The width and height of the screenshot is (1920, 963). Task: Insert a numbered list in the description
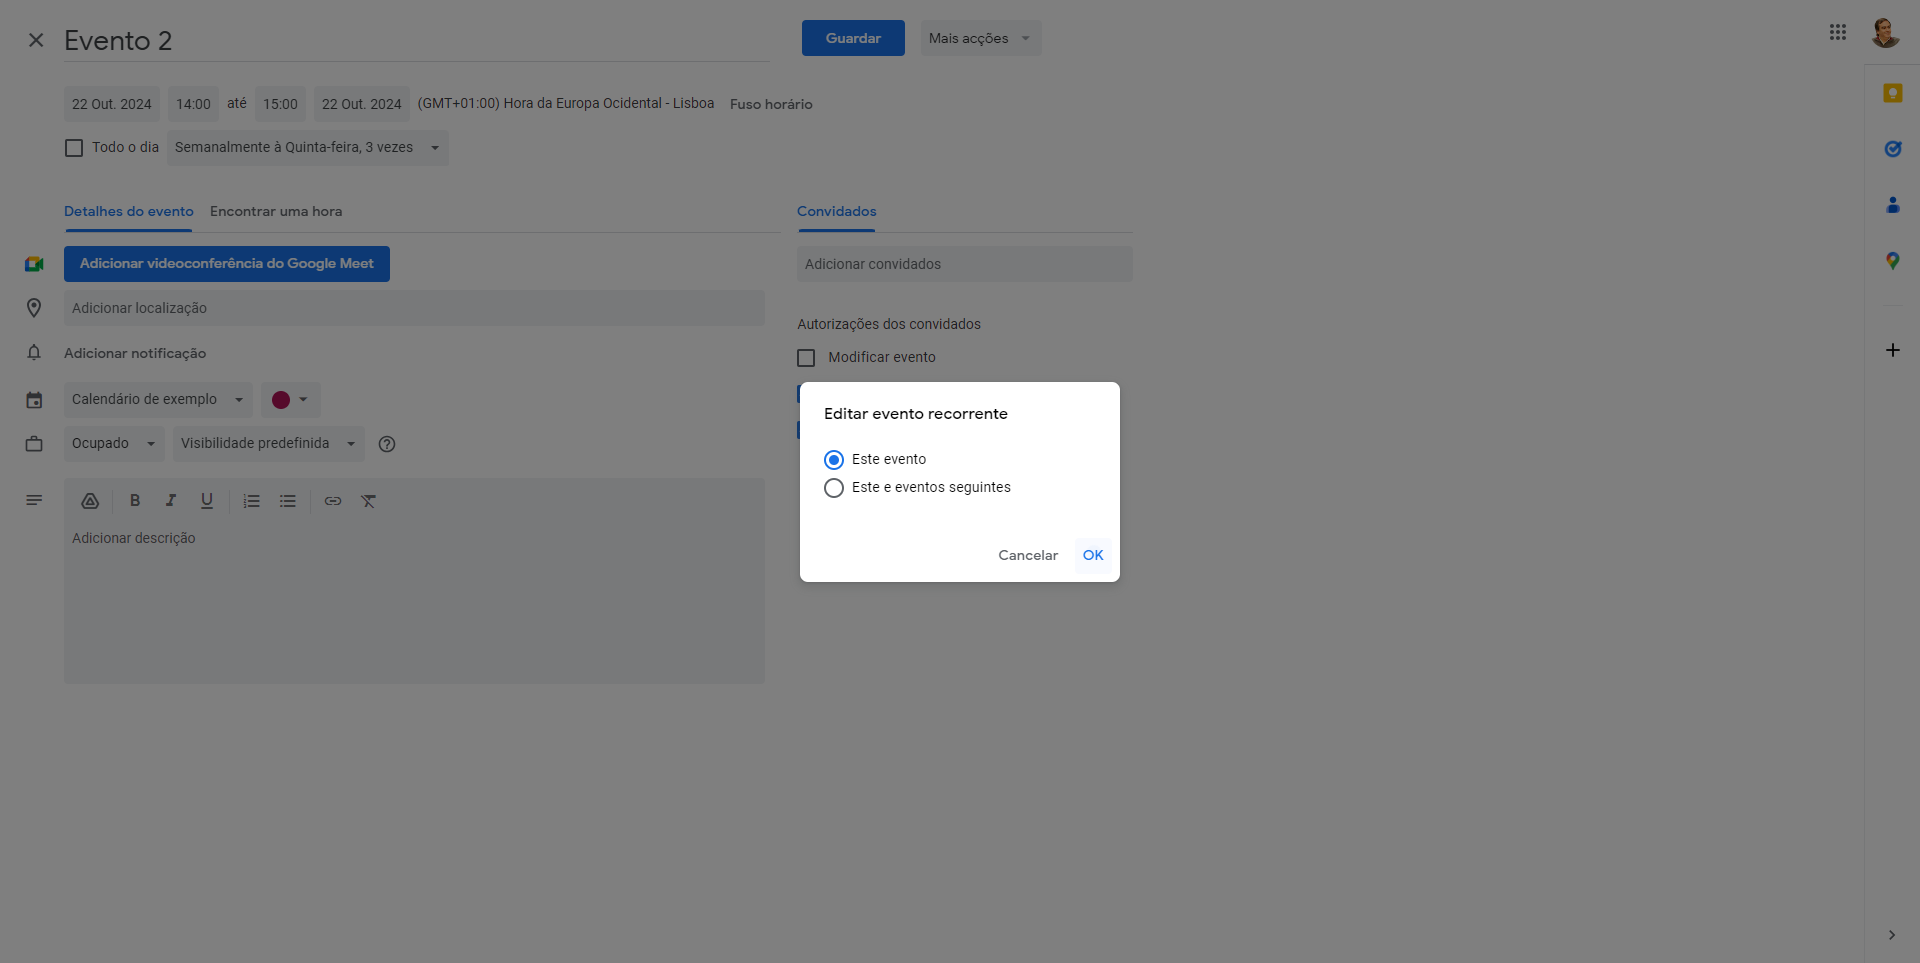tap(252, 501)
